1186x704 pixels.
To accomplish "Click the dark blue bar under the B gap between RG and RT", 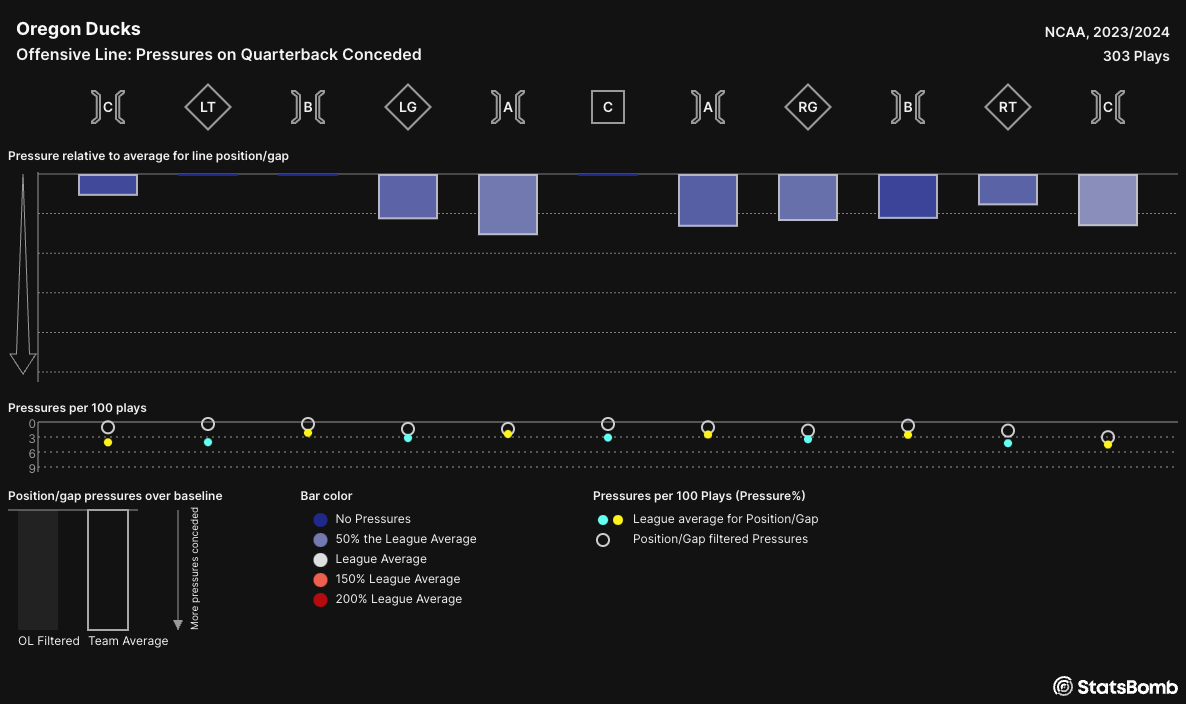I will 908,197.
